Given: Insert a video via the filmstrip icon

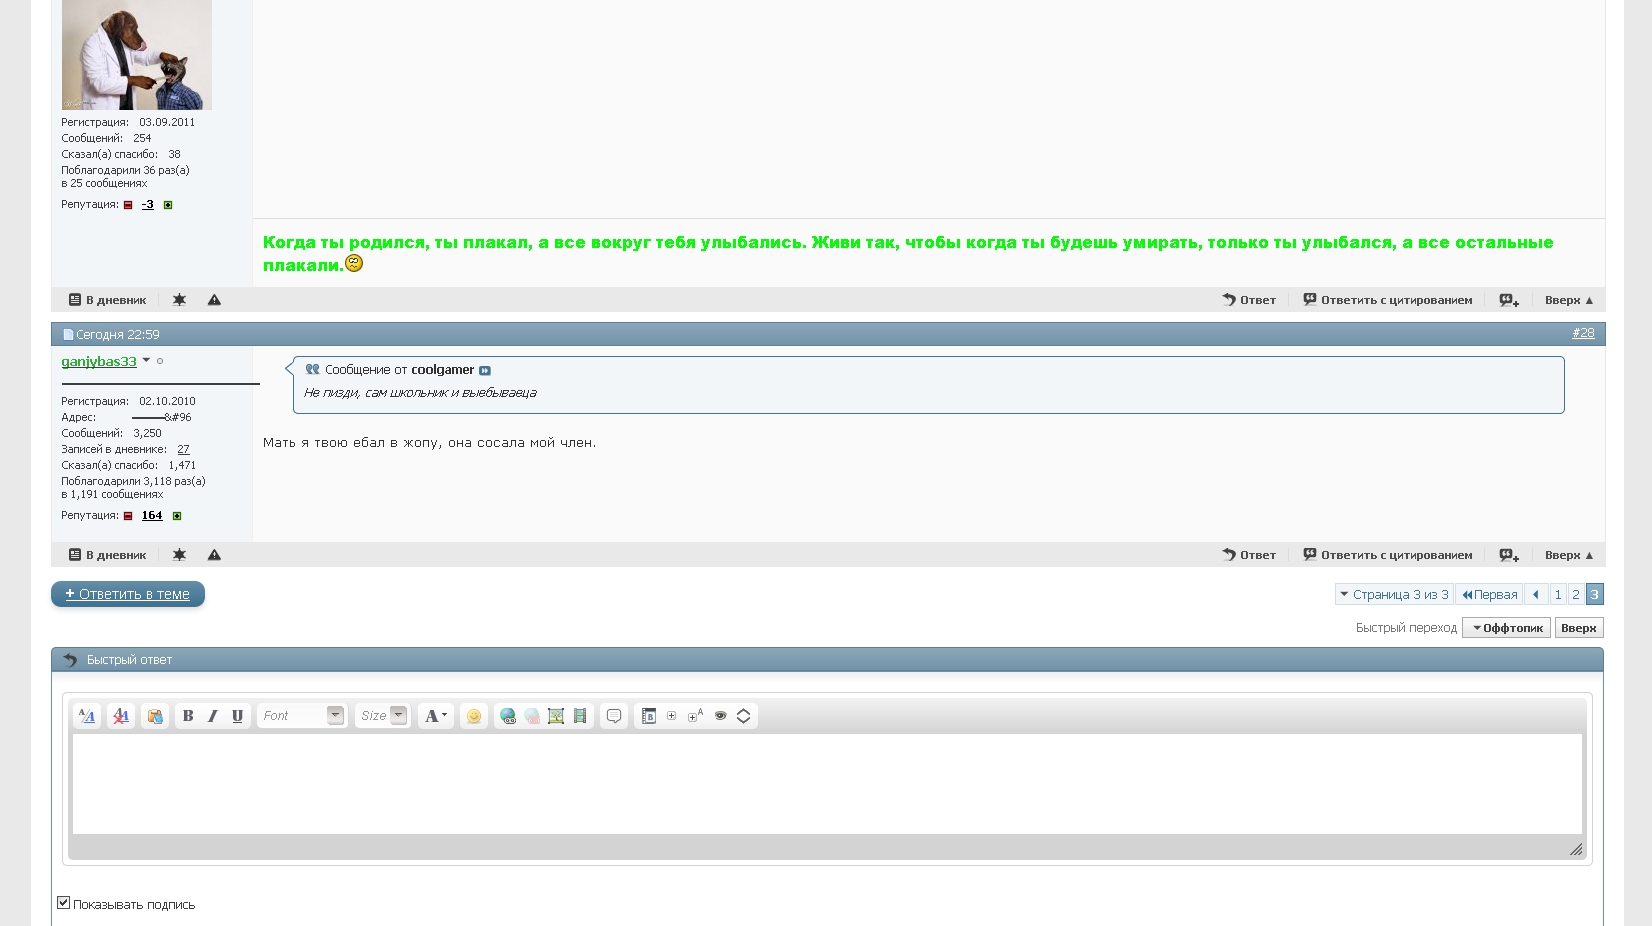Looking at the screenshot, I should tap(580, 716).
